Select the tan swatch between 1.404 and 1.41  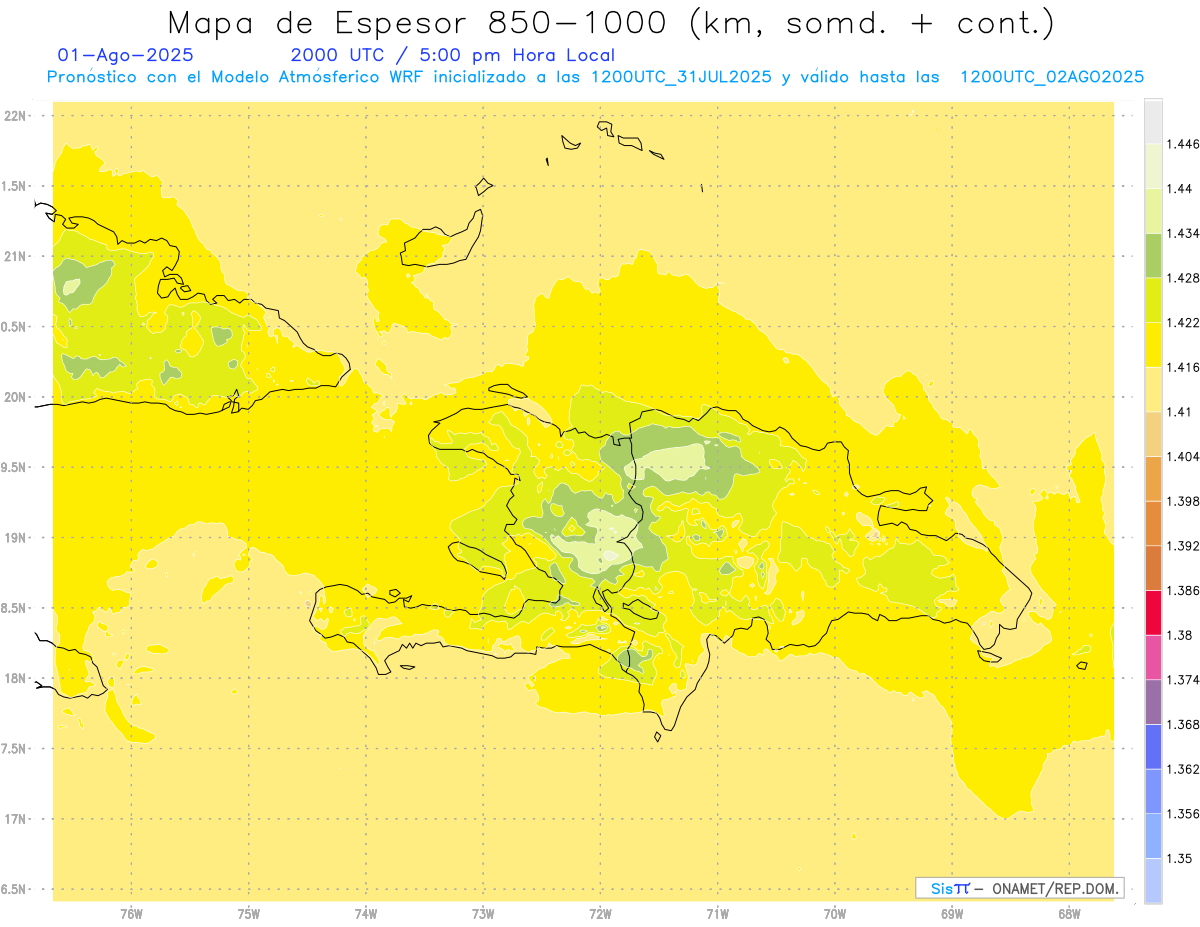tap(1153, 434)
